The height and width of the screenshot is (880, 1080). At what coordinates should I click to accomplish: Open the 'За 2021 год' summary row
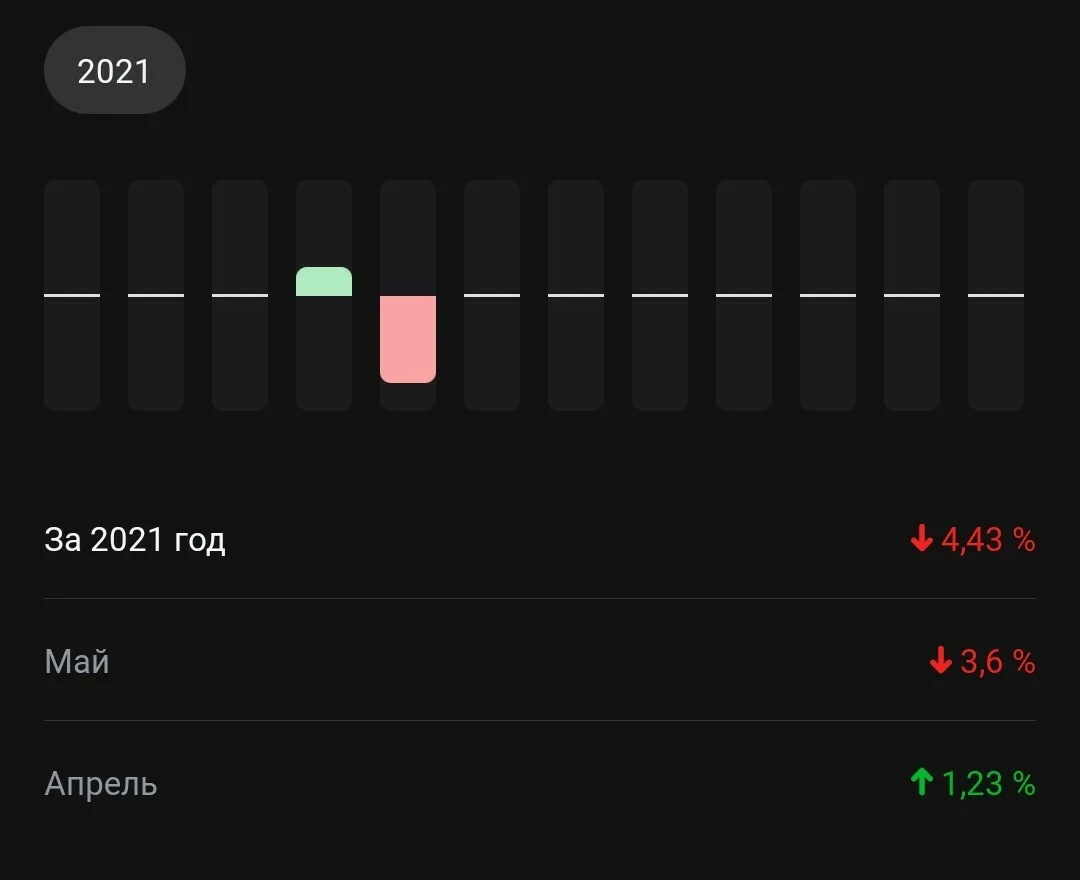coord(540,539)
